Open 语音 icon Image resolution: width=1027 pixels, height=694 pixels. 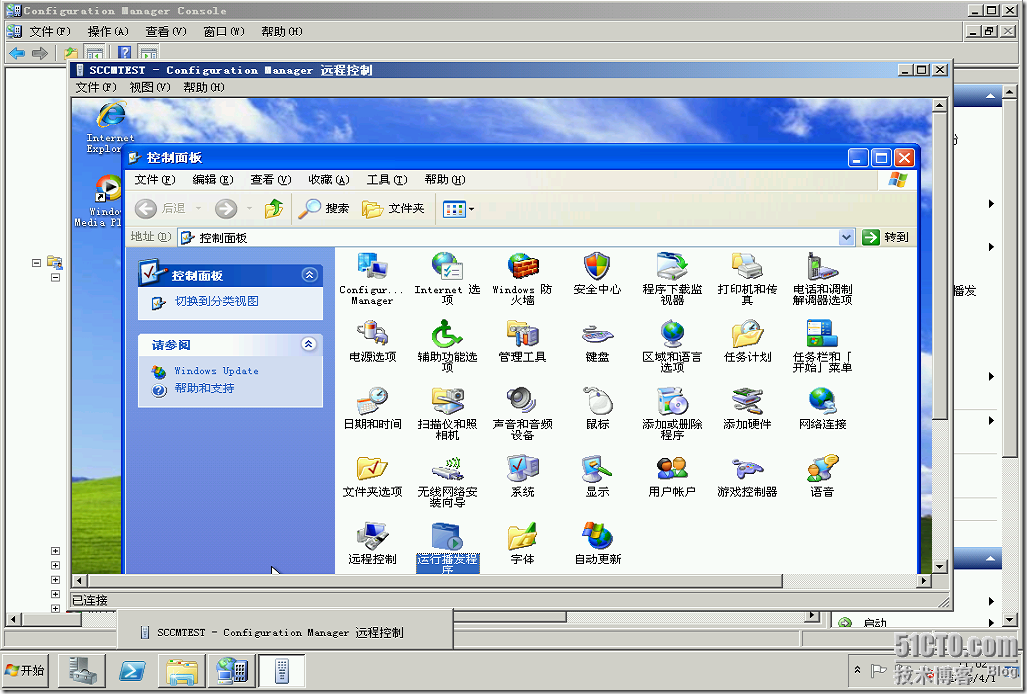[x=823, y=476]
